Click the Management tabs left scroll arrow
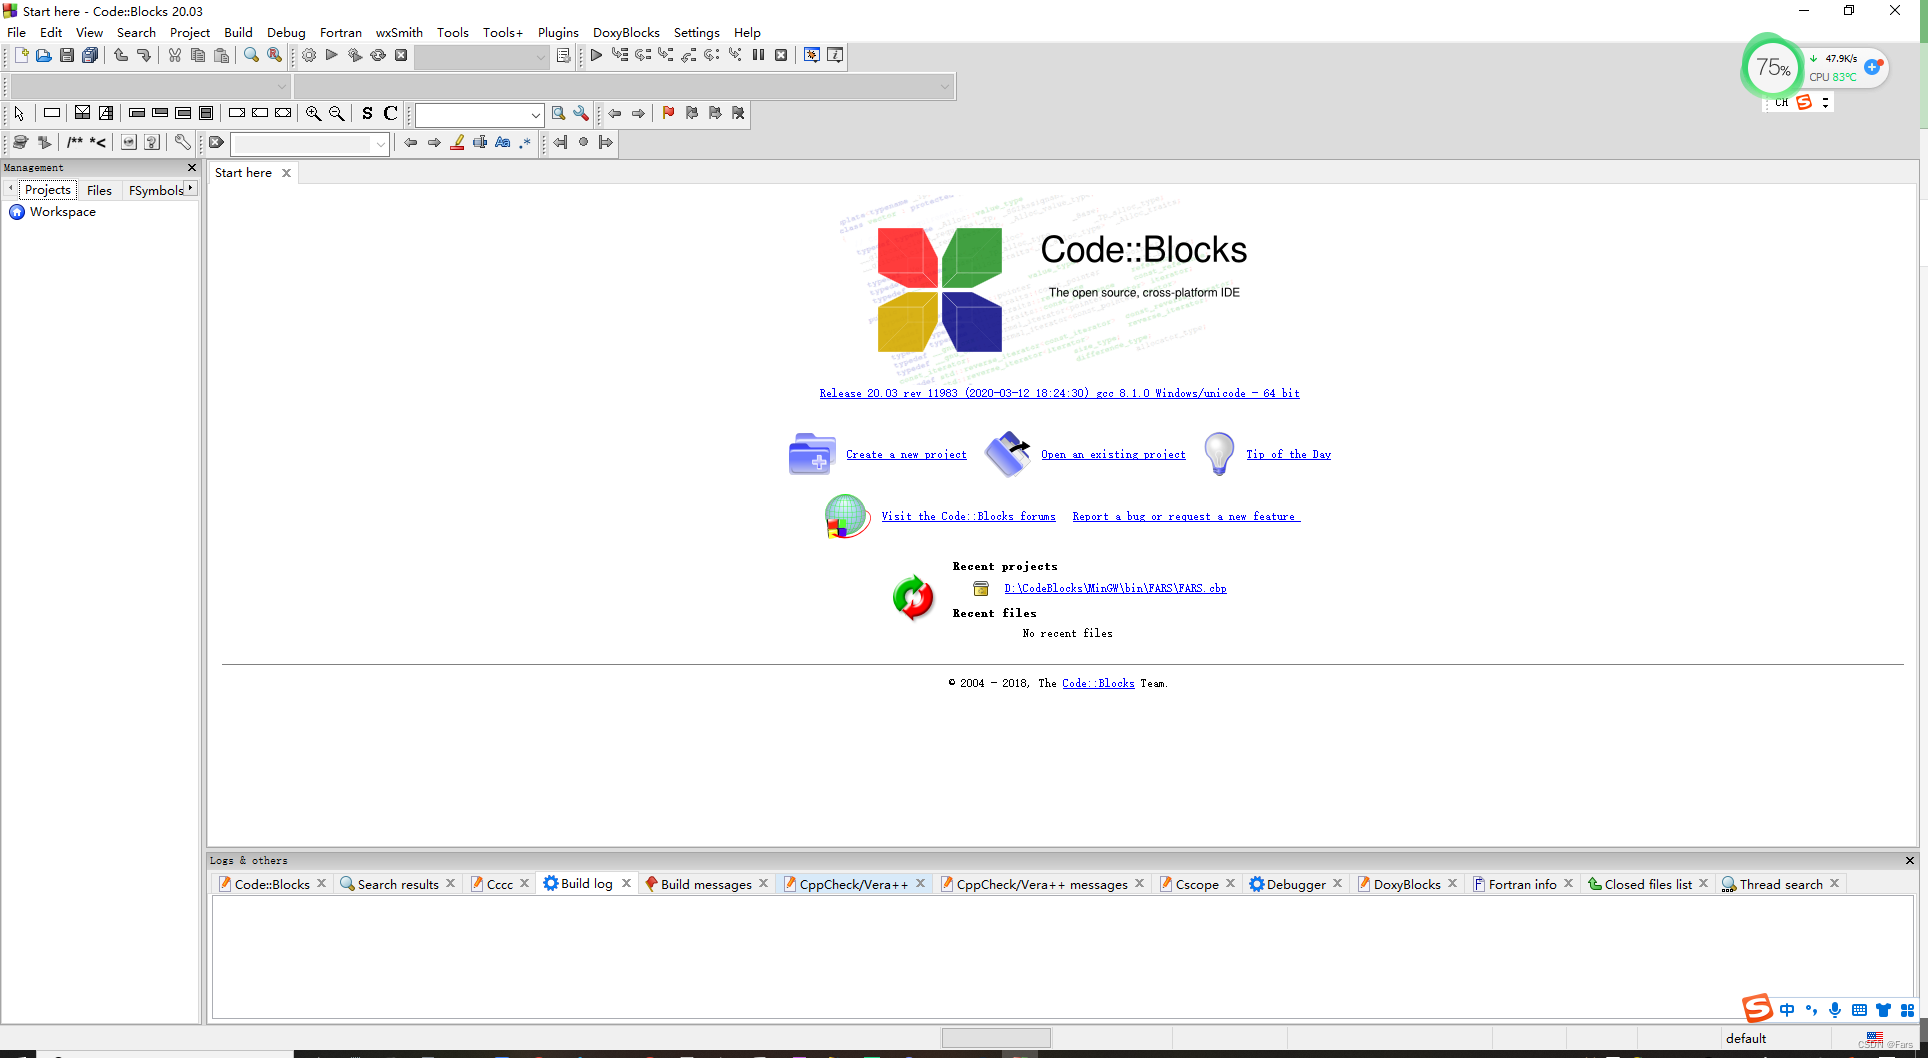The height and width of the screenshot is (1058, 1928). [10, 188]
